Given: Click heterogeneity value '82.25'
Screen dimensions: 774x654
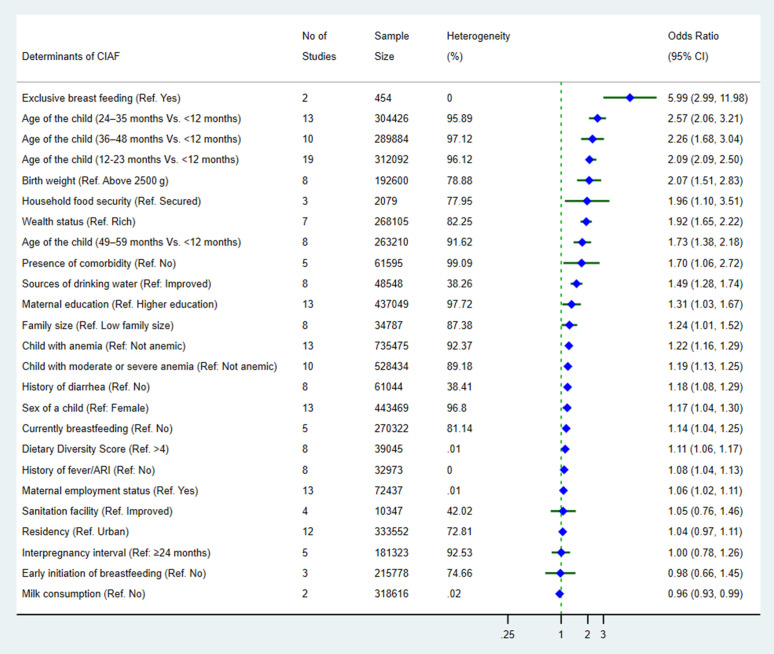Looking at the screenshot, I should click(460, 222).
